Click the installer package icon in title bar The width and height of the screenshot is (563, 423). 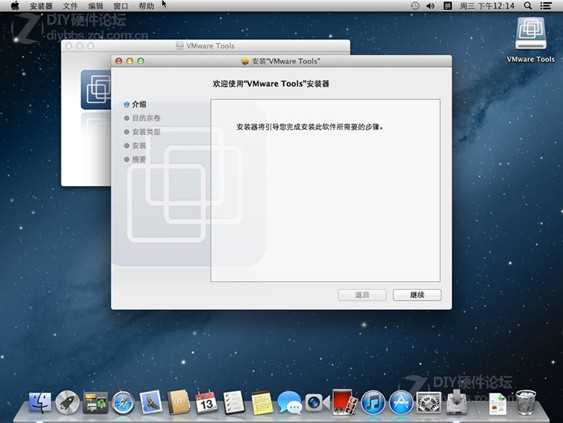click(245, 61)
